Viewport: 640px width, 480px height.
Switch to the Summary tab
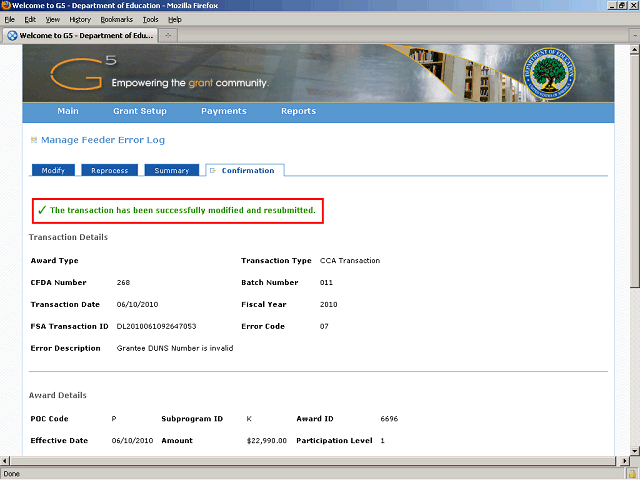tap(171, 170)
